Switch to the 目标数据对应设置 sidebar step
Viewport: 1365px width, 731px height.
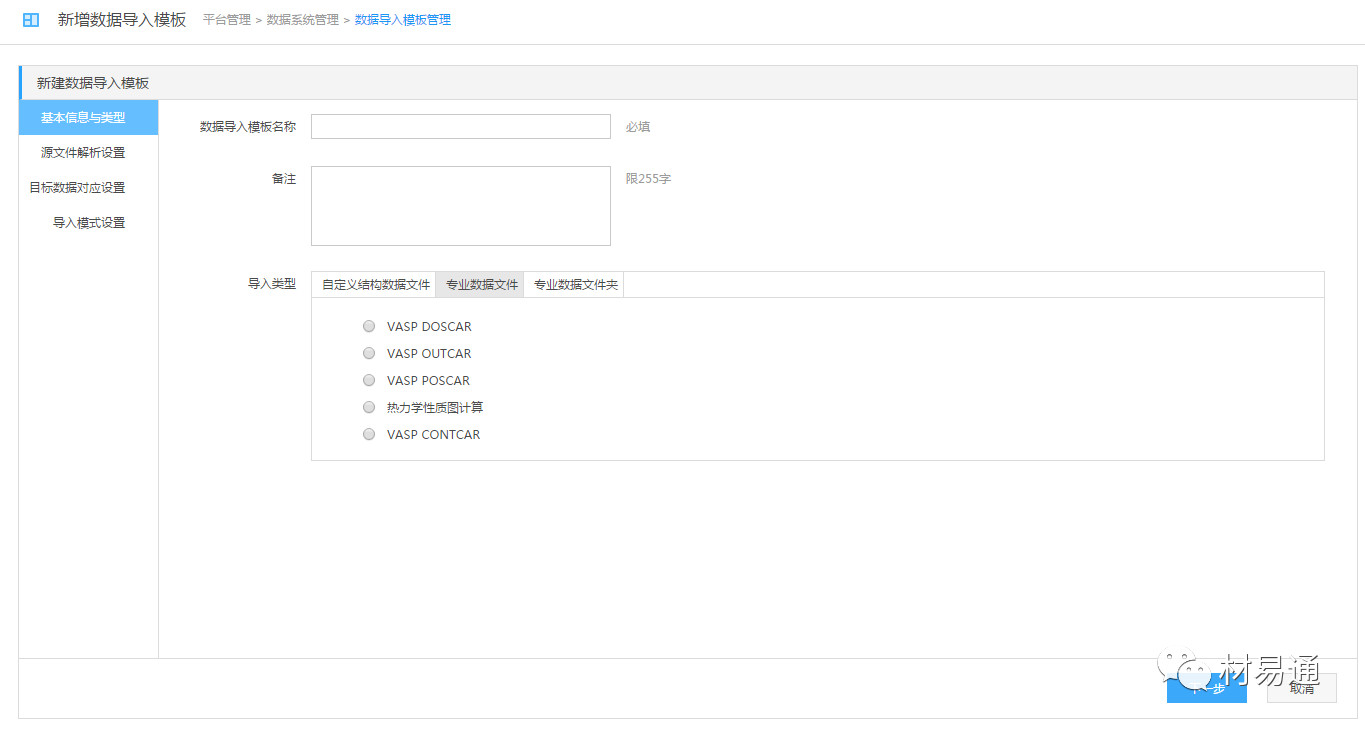point(78,188)
